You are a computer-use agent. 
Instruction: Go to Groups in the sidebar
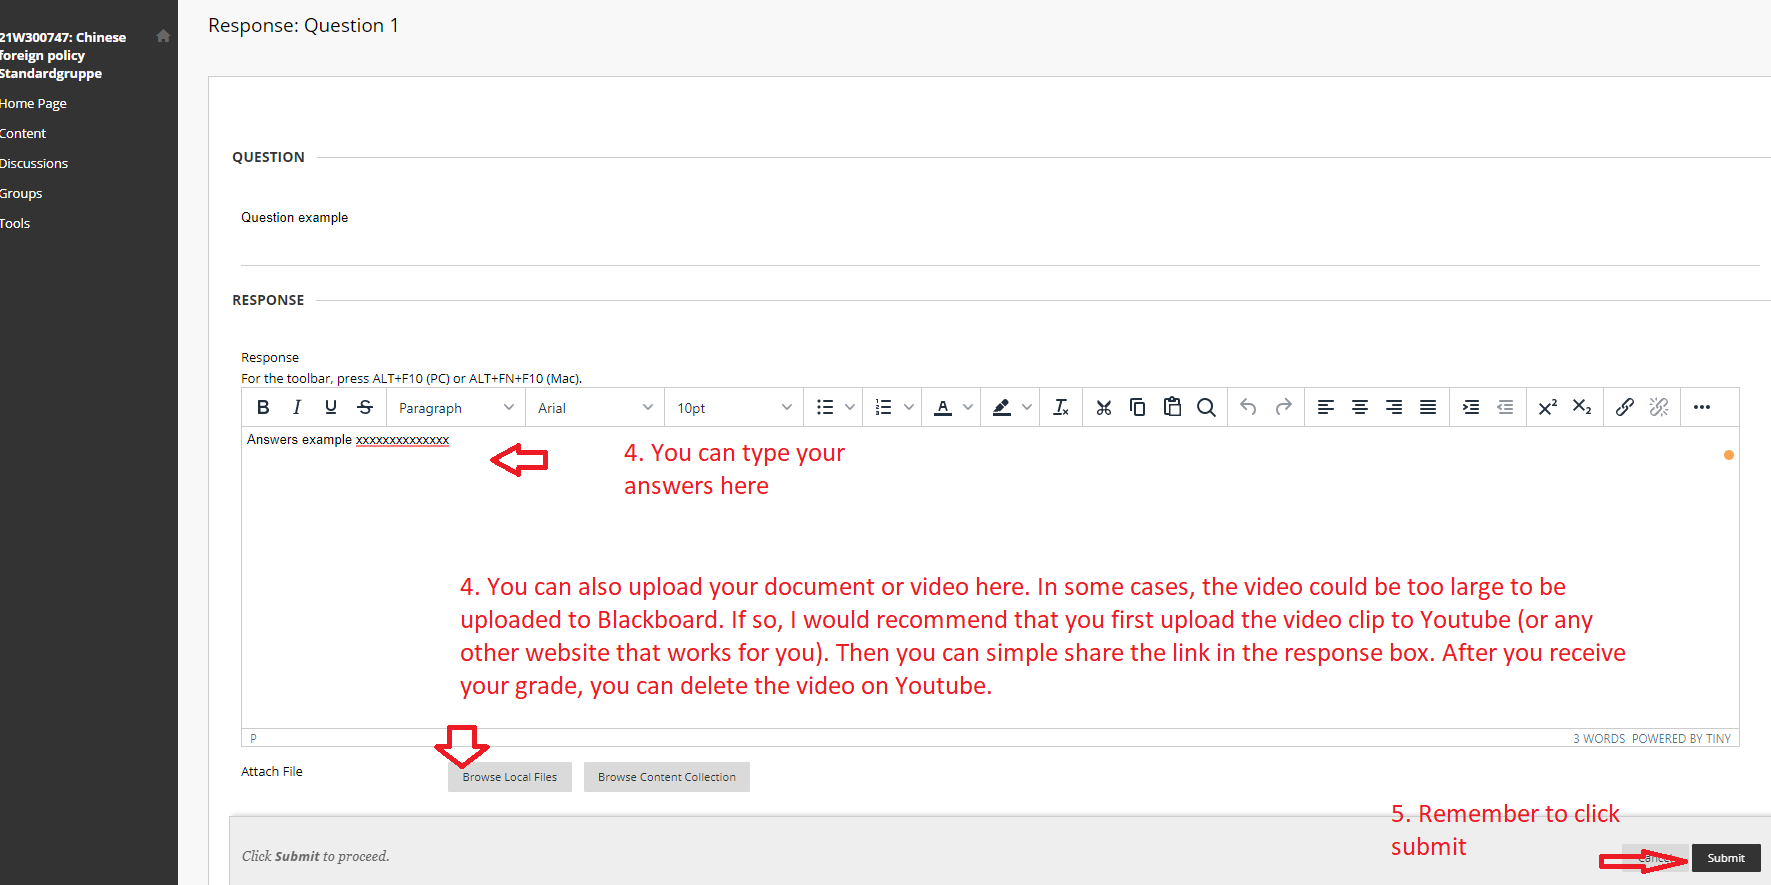tap(21, 193)
